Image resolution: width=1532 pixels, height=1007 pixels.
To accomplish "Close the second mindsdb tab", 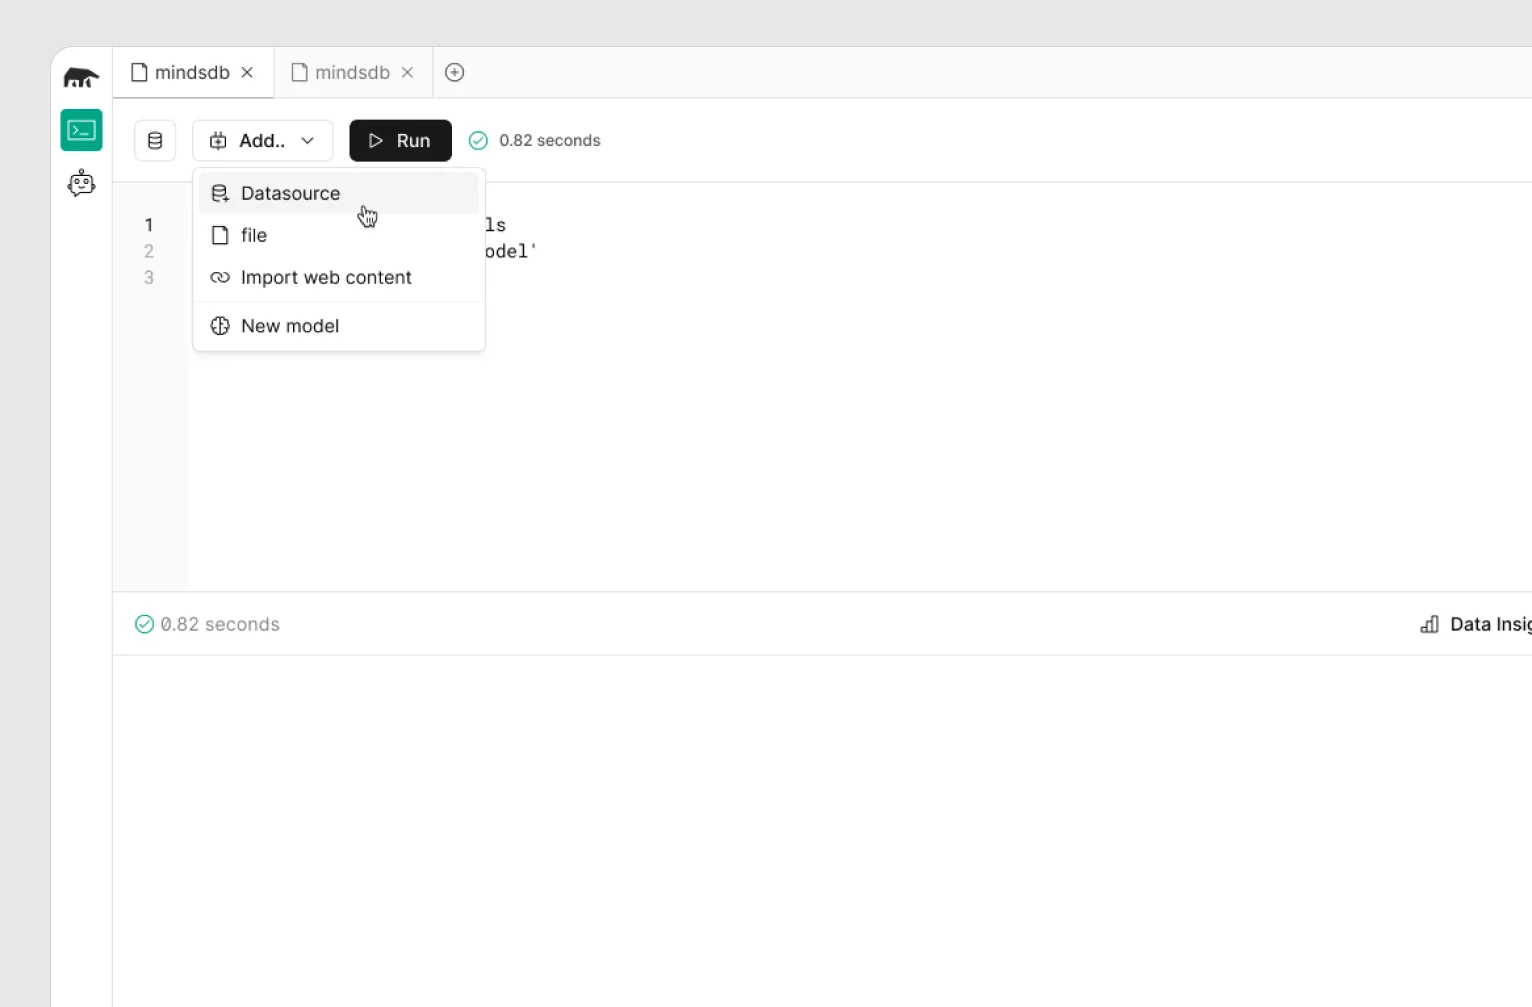I will click(407, 72).
